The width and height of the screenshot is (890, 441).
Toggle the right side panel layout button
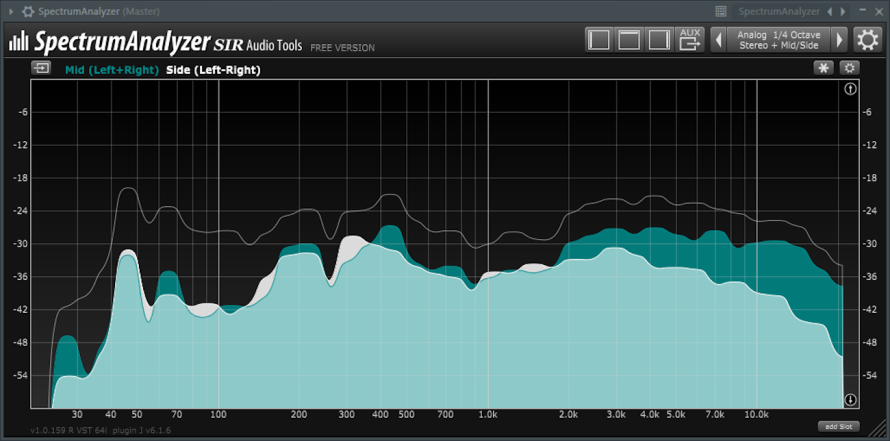[659, 40]
